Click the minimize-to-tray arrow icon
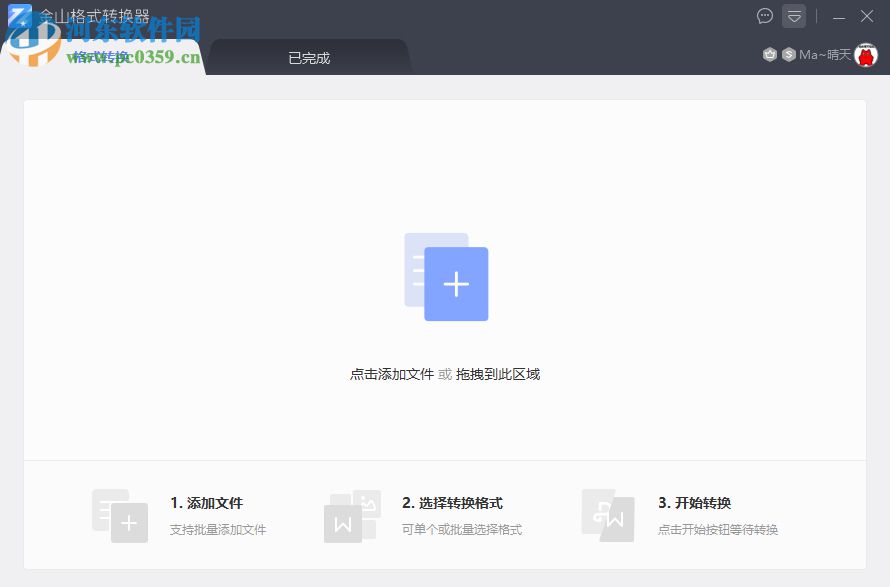Viewport: 890px width, 587px height. pyautogui.click(x=793, y=16)
